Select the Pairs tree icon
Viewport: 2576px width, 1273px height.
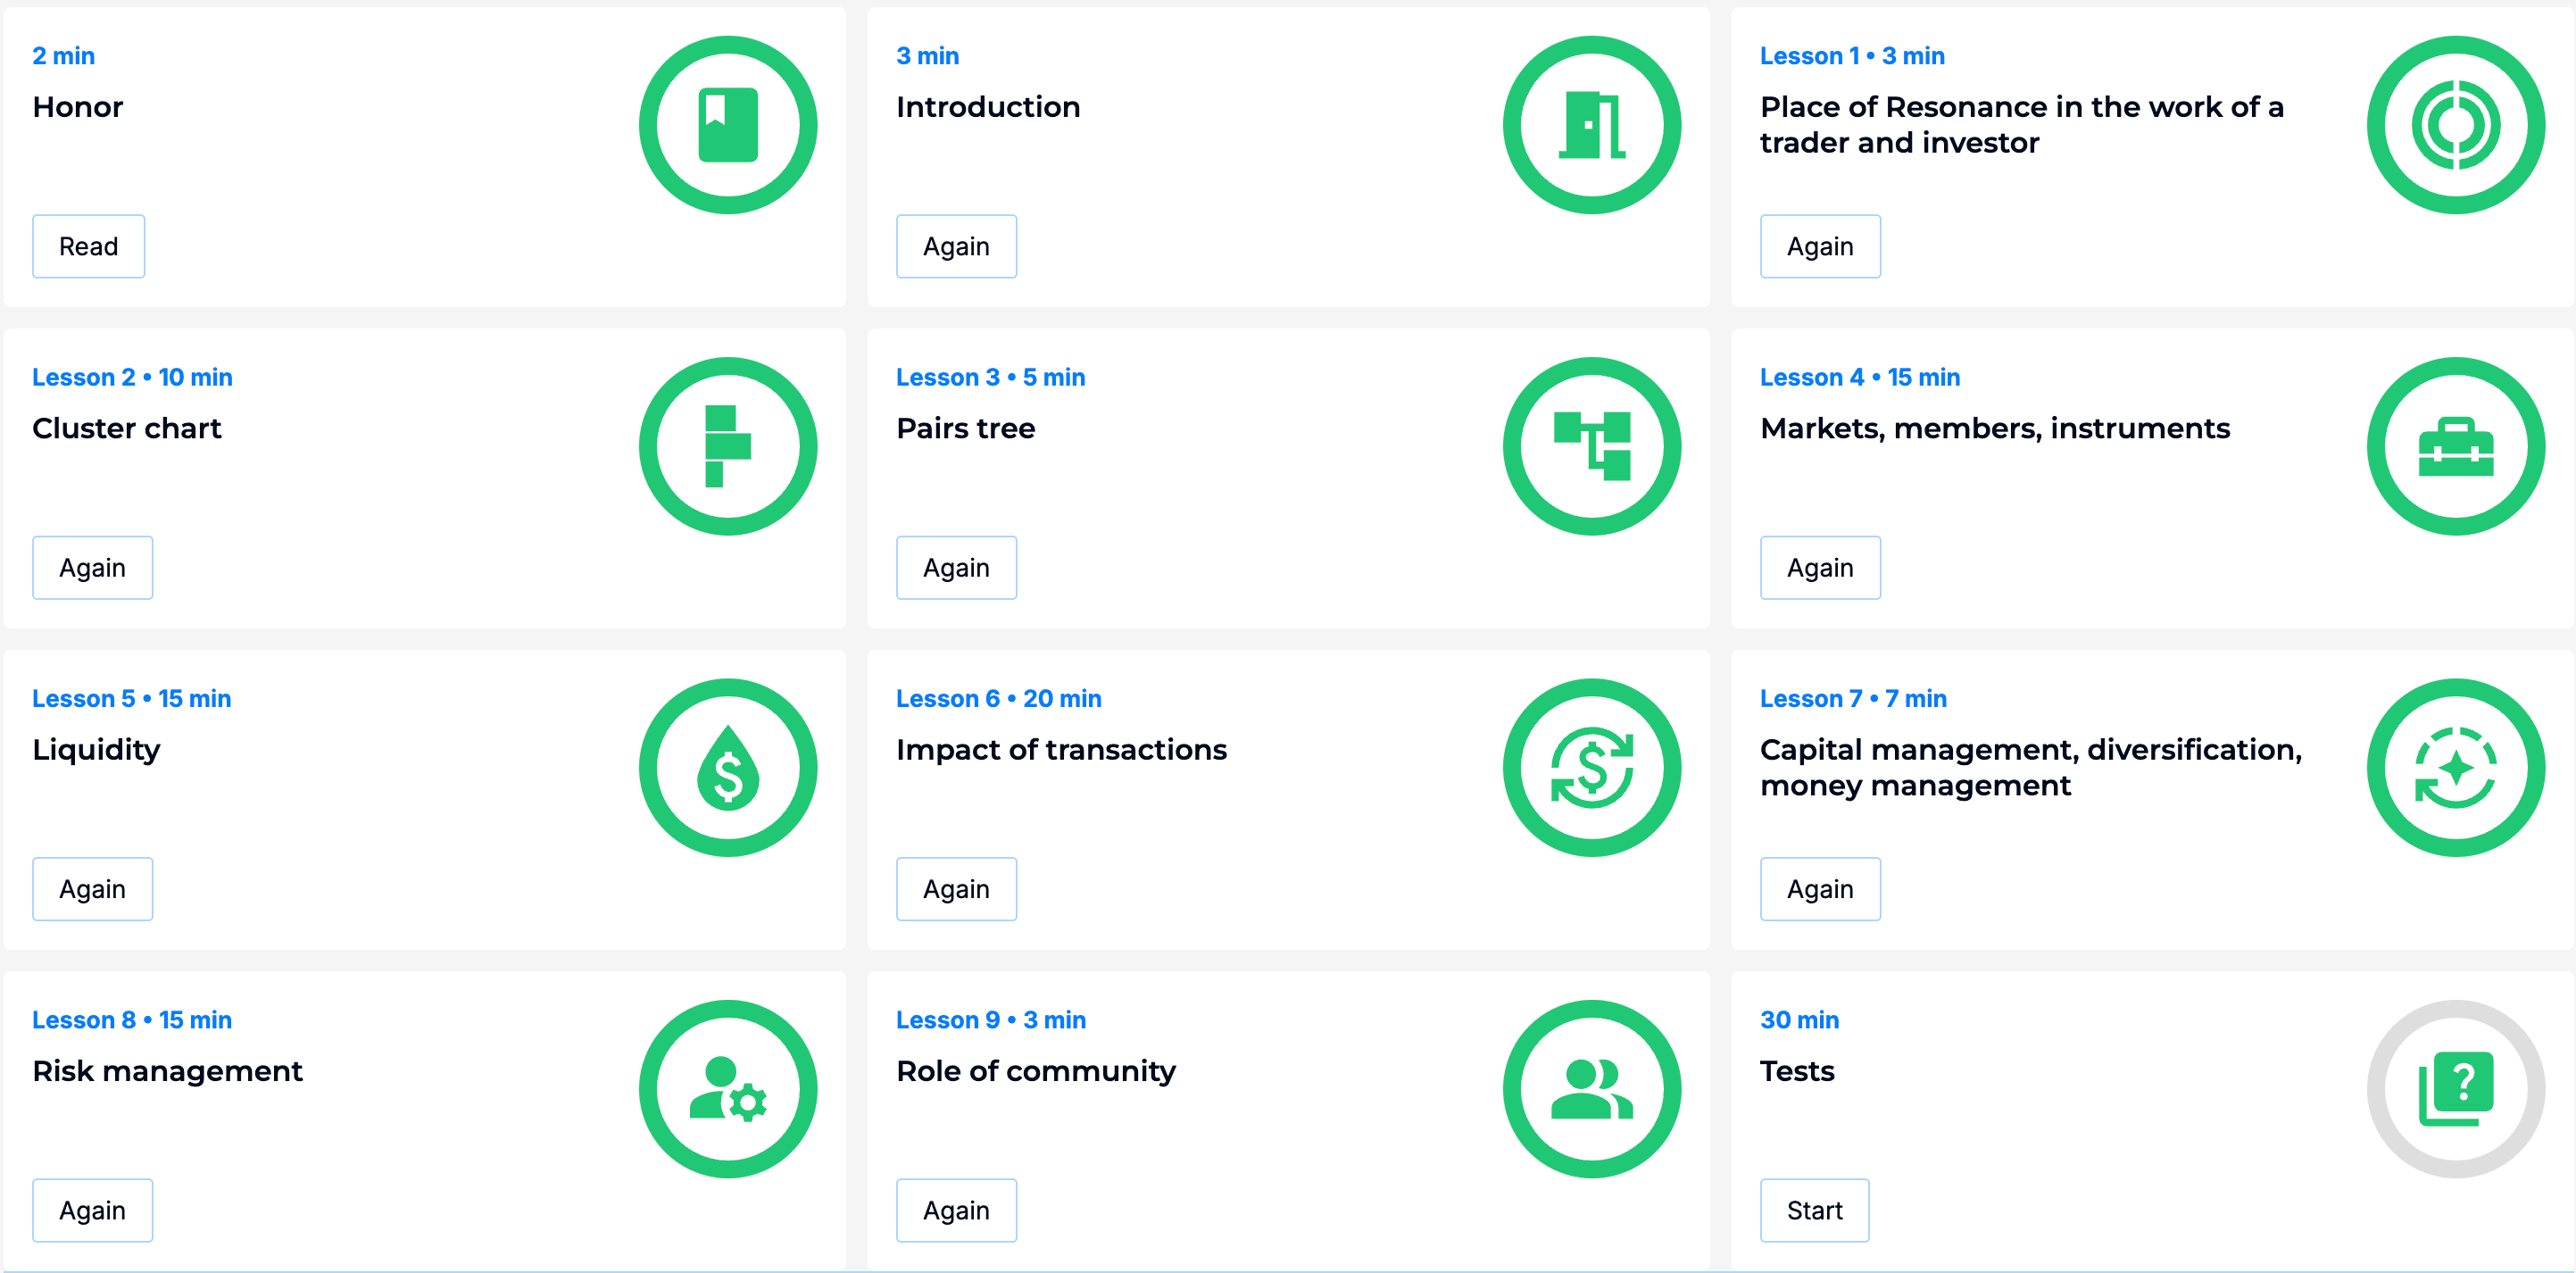(1592, 446)
